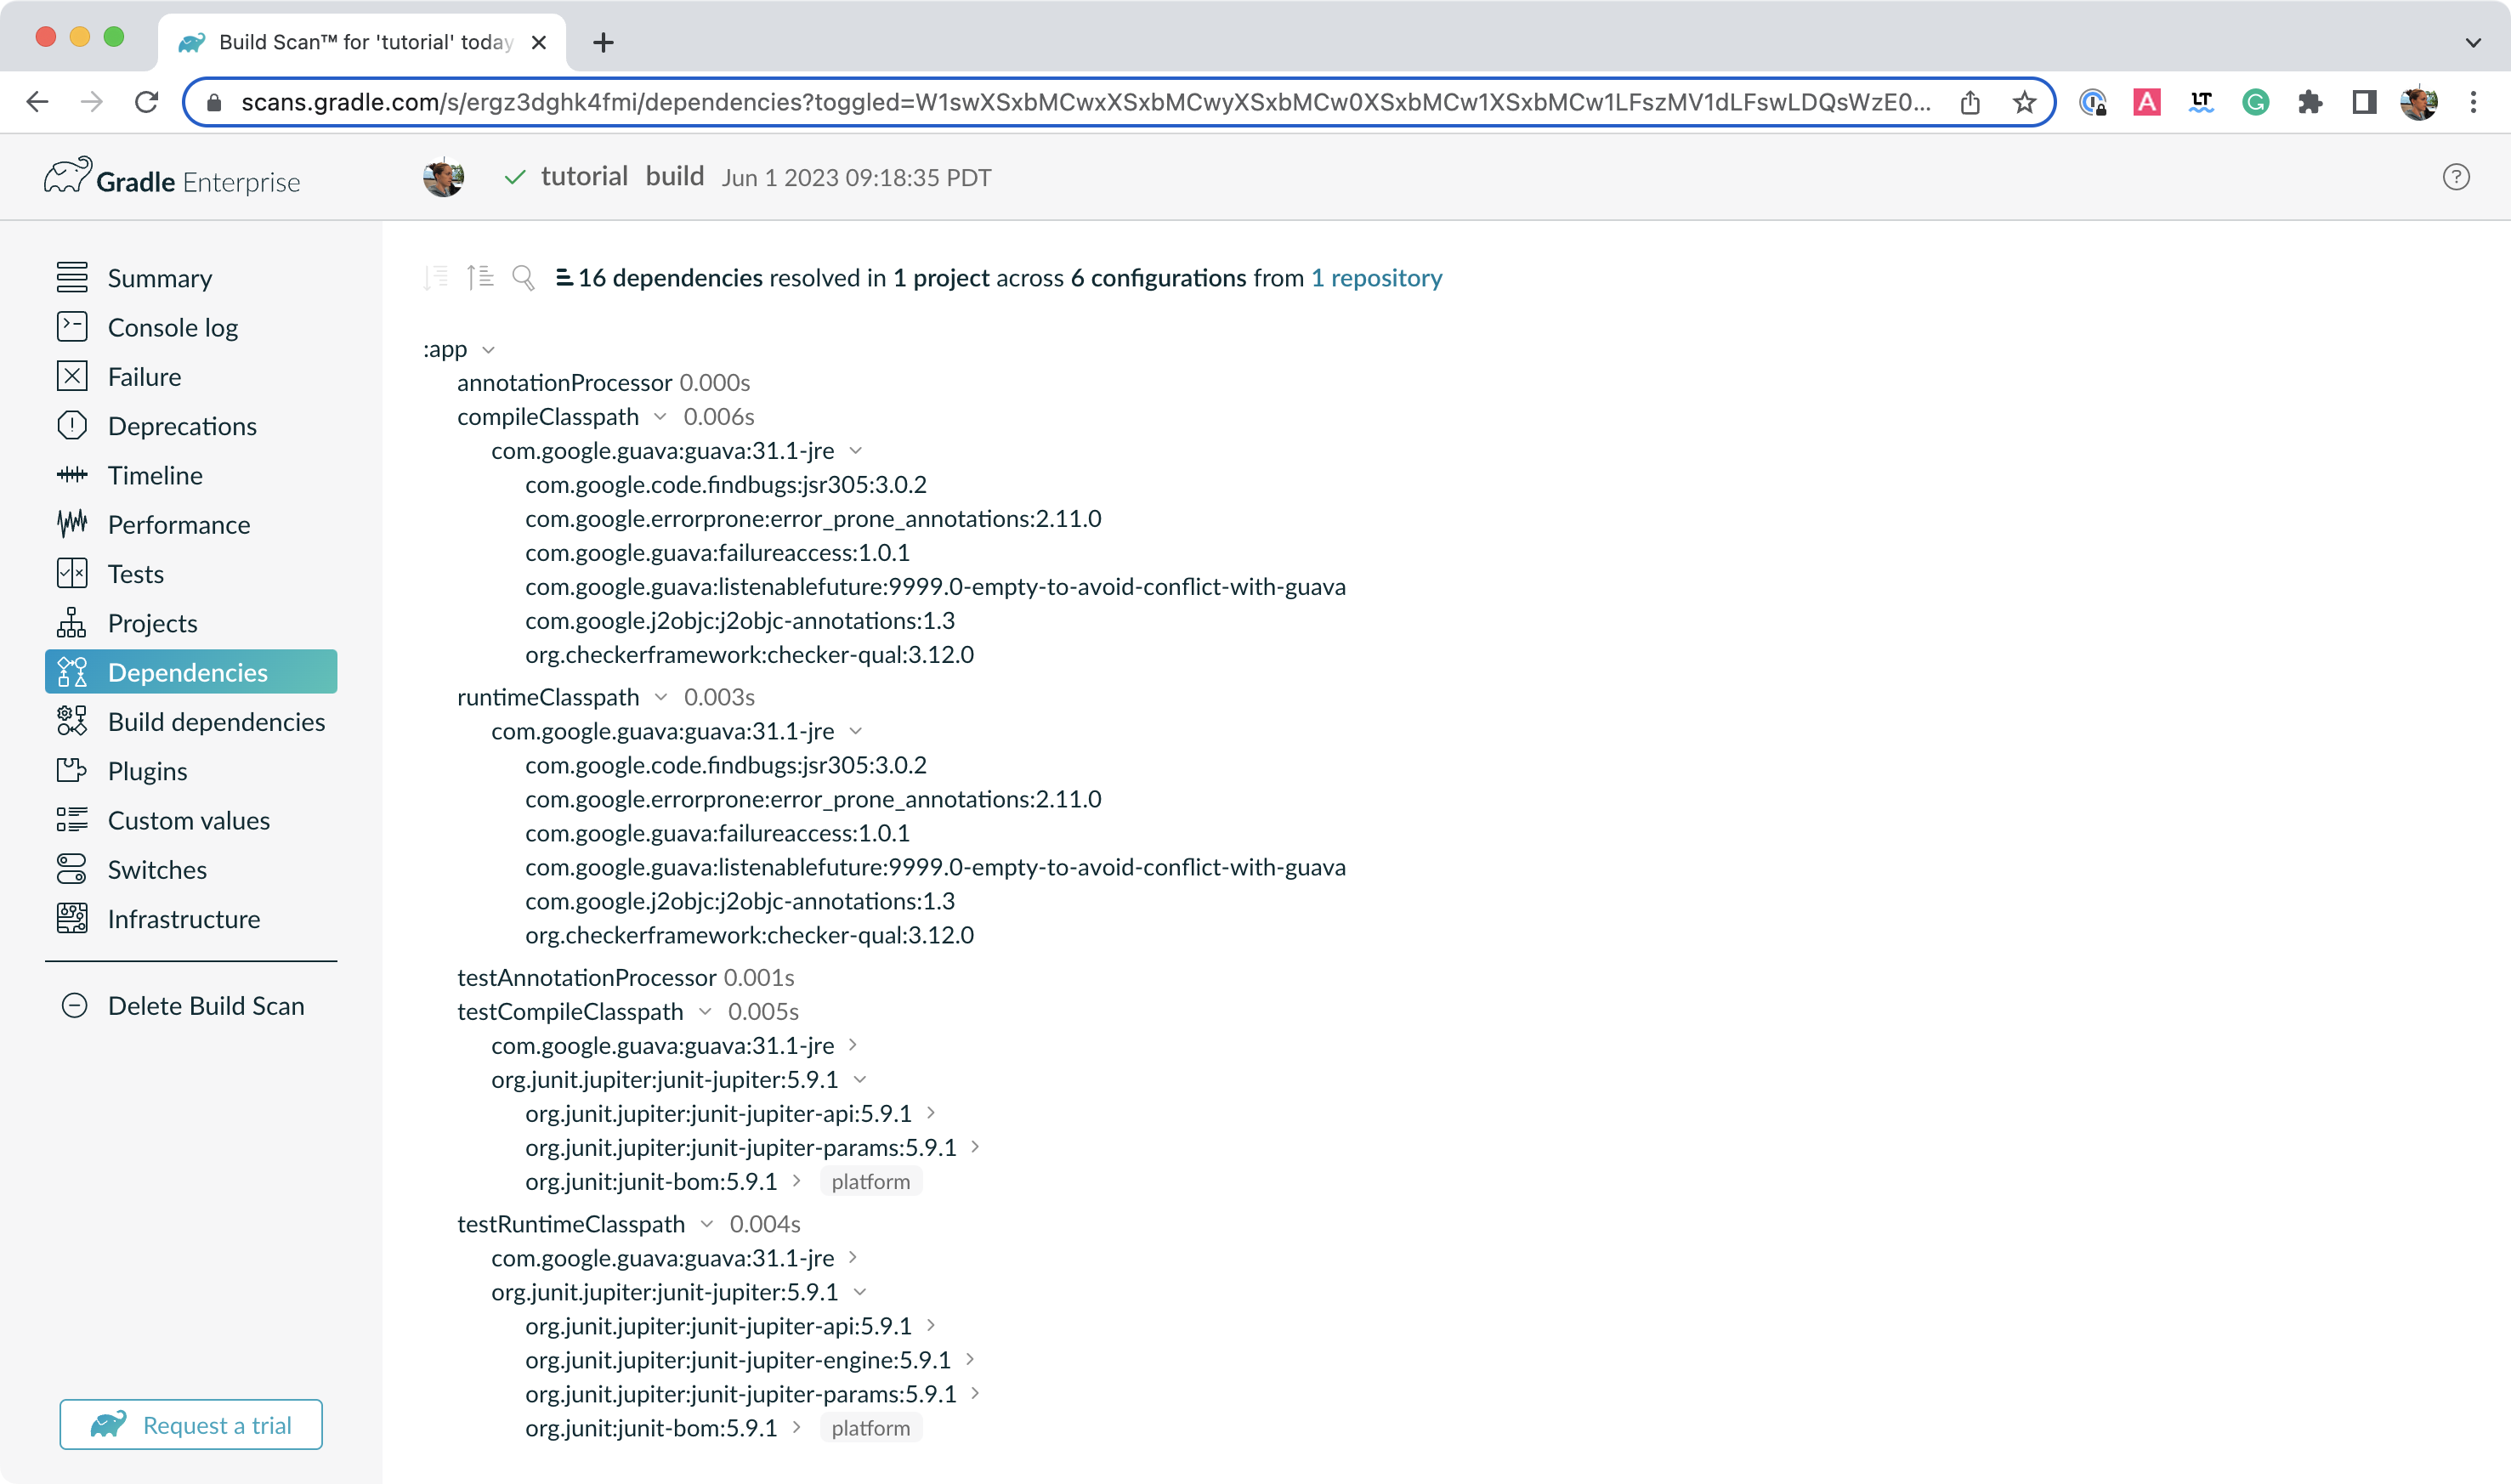Open the Failure section icon
This screenshot has width=2511, height=1484.
(71, 376)
